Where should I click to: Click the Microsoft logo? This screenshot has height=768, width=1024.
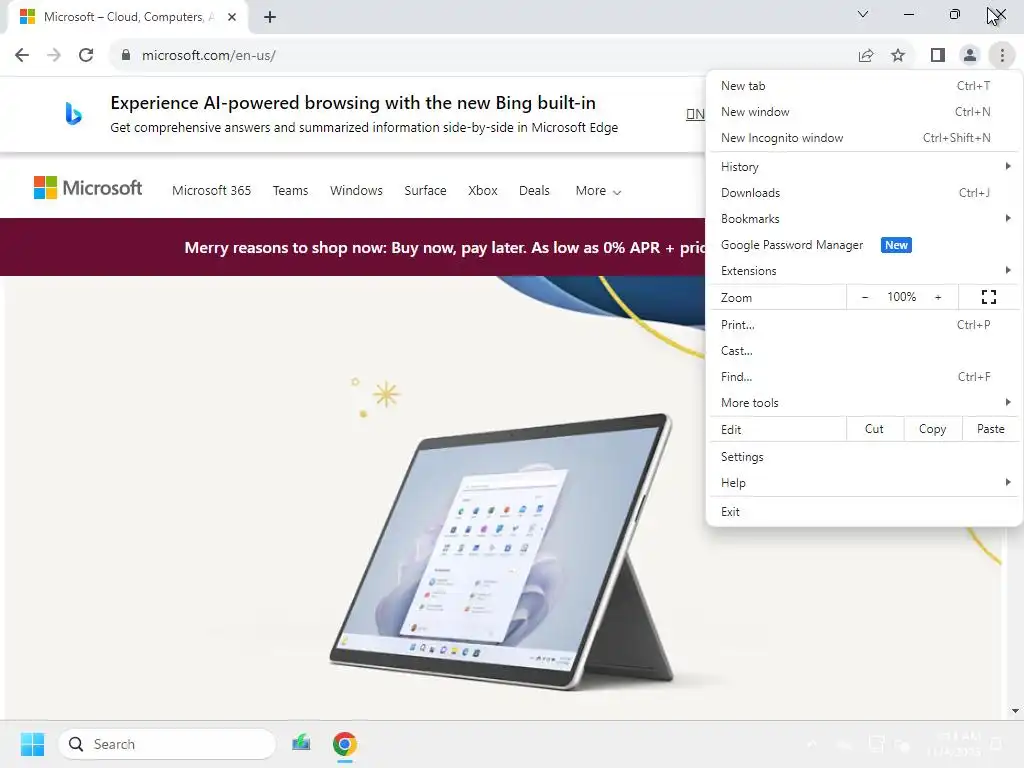point(88,188)
